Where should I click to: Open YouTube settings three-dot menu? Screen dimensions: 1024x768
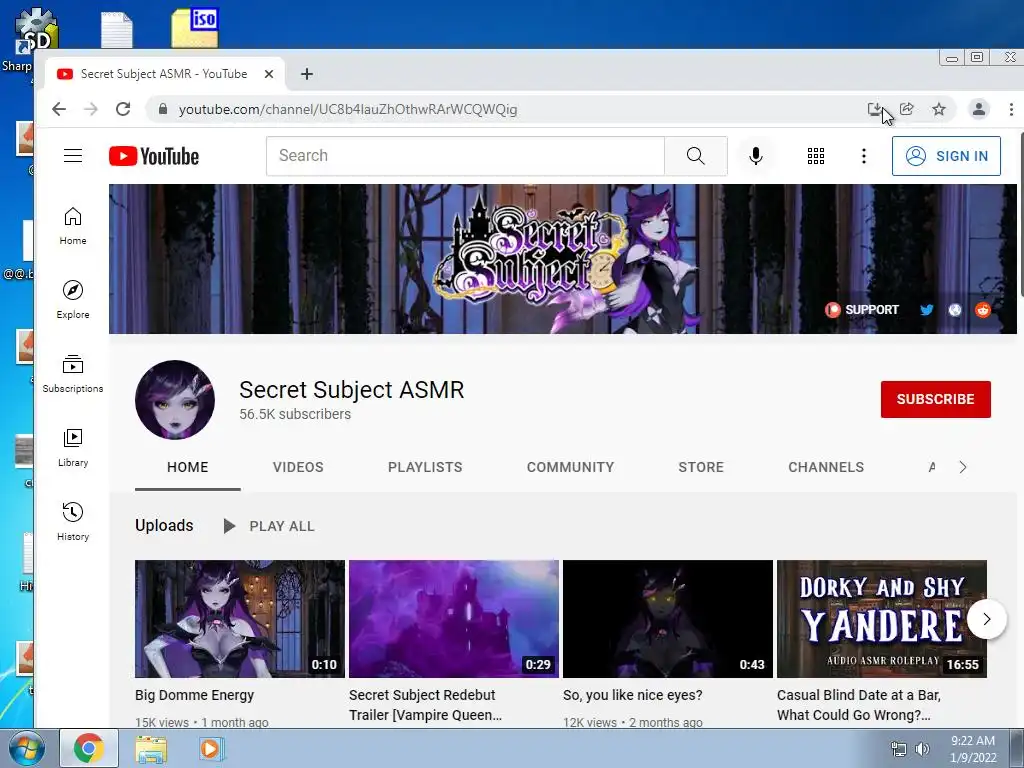(x=863, y=155)
